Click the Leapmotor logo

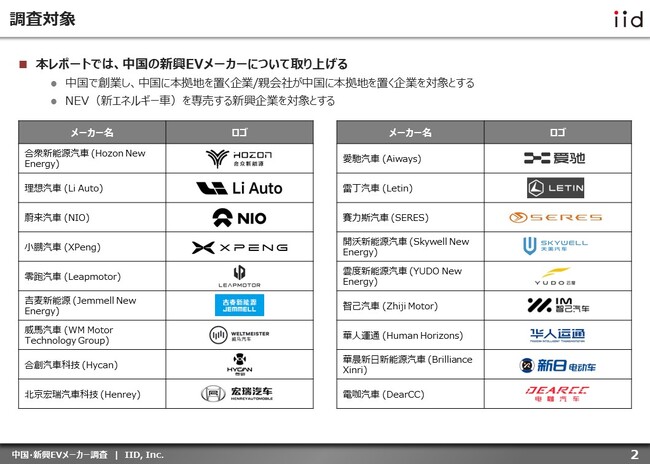[239, 276]
